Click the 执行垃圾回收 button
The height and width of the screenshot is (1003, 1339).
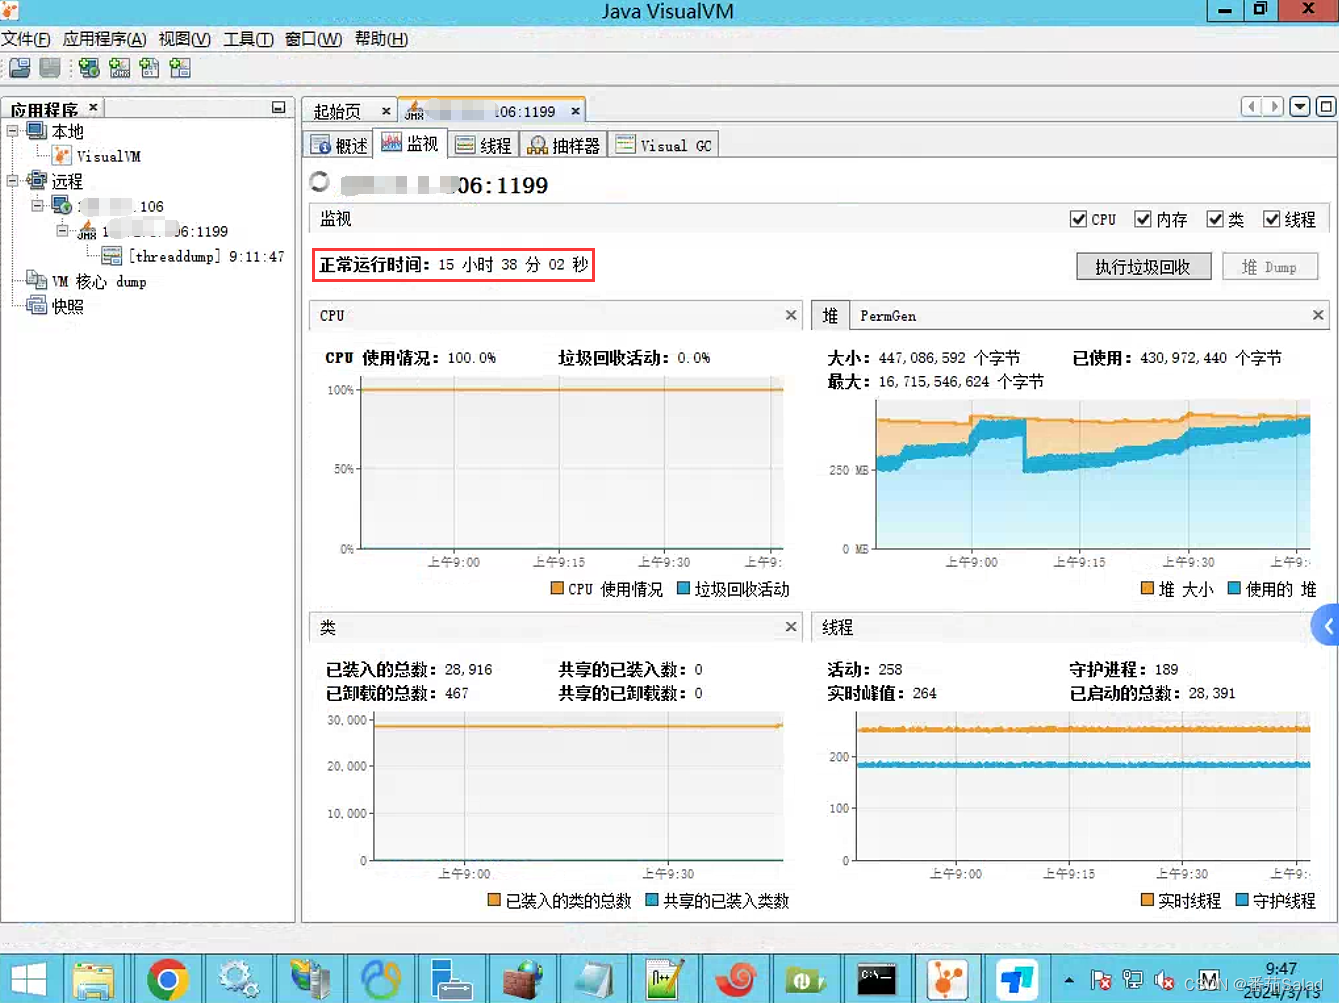[1143, 266]
